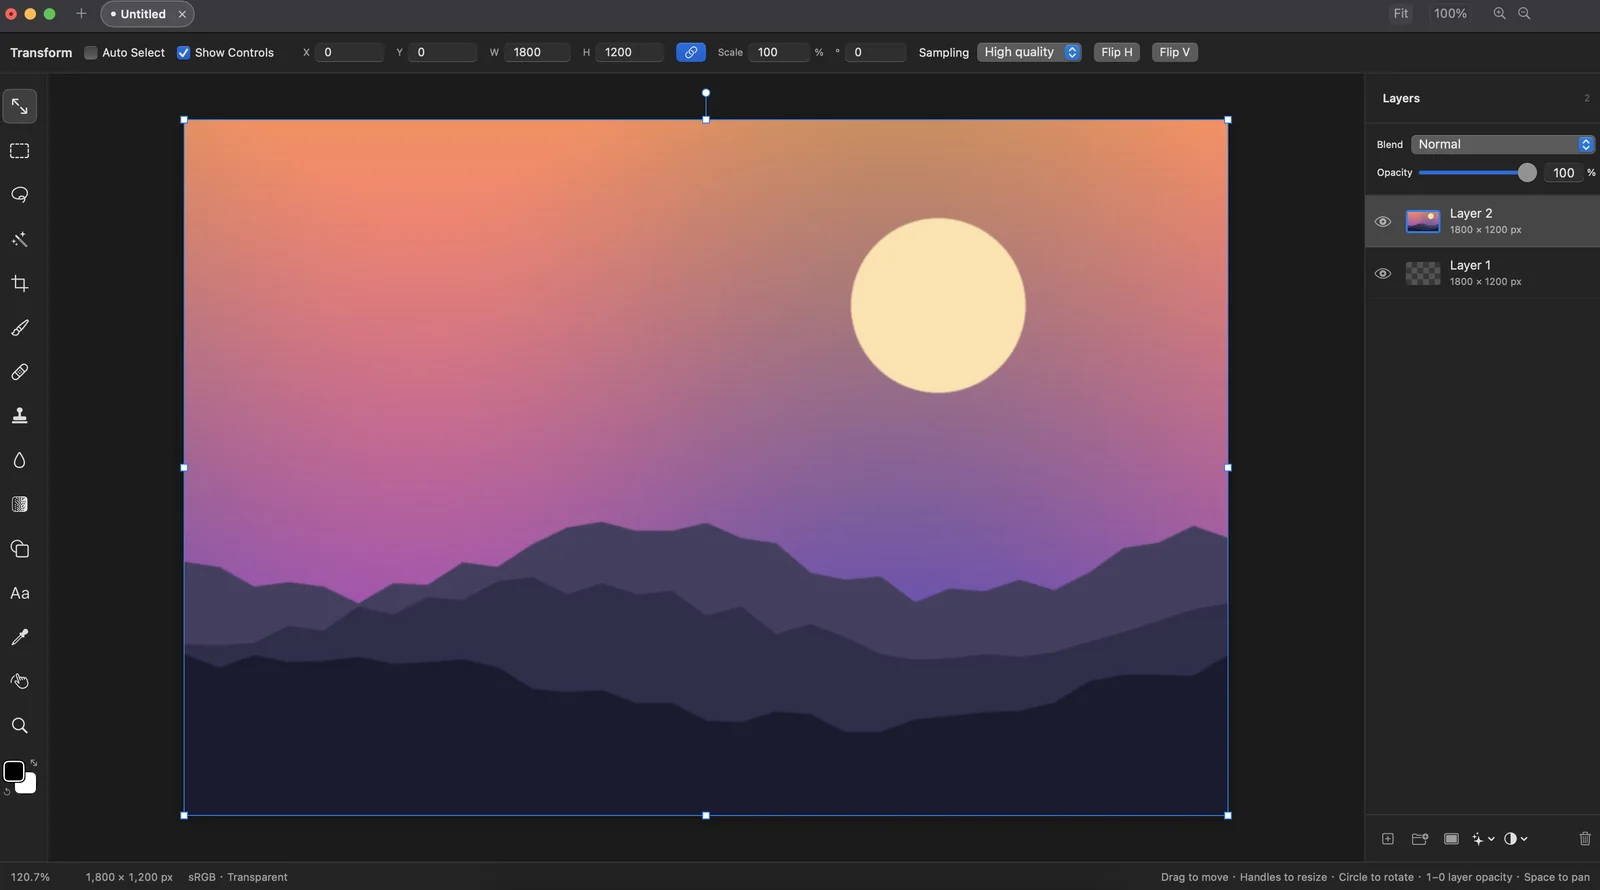This screenshot has height=890, width=1600.
Task: Set zoom to 100% button
Action: tap(1450, 14)
